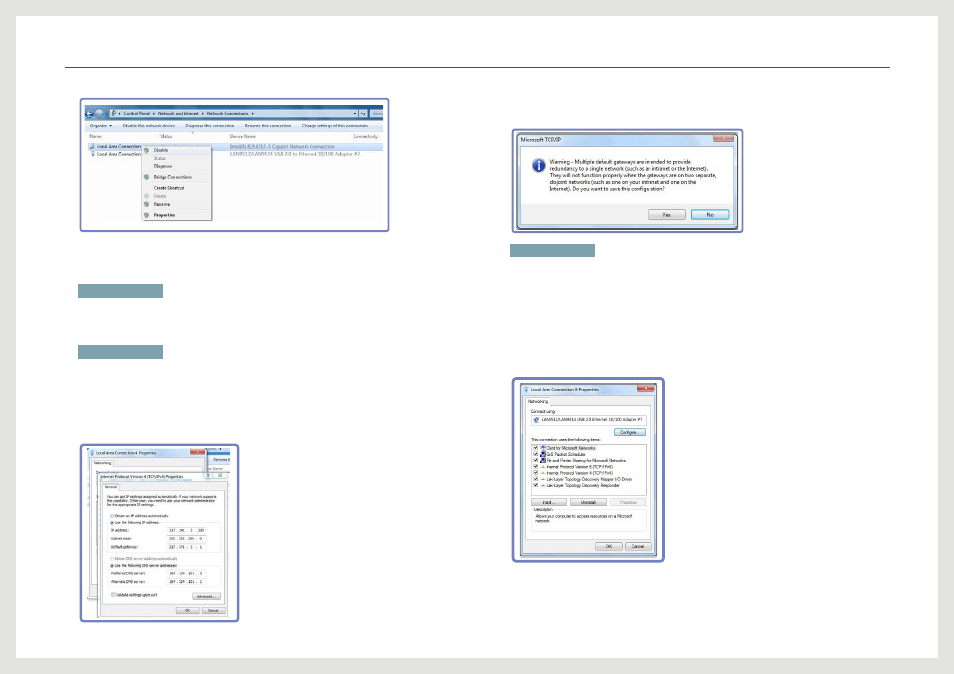The height and width of the screenshot is (674, 954).
Task: Click the Forward arrow in Network Connections window
Action: [x=99, y=113]
